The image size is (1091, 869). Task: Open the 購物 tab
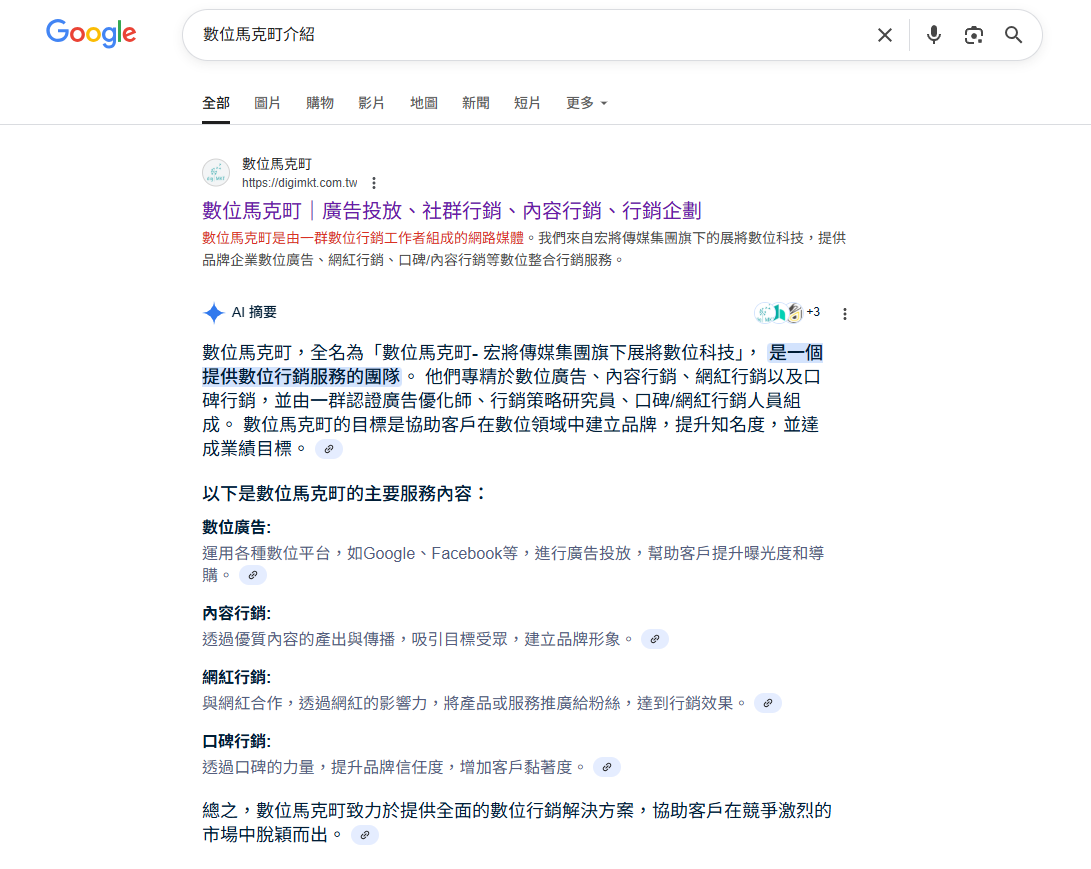point(319,103)
